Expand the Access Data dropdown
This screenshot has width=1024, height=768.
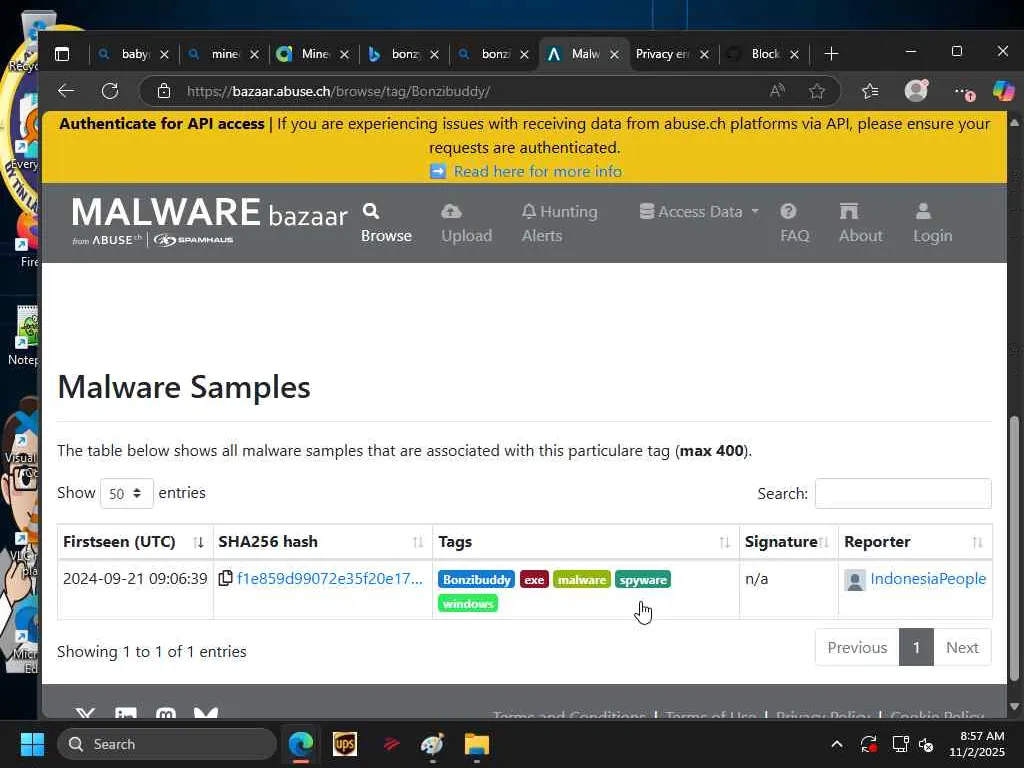coord(699,212)
